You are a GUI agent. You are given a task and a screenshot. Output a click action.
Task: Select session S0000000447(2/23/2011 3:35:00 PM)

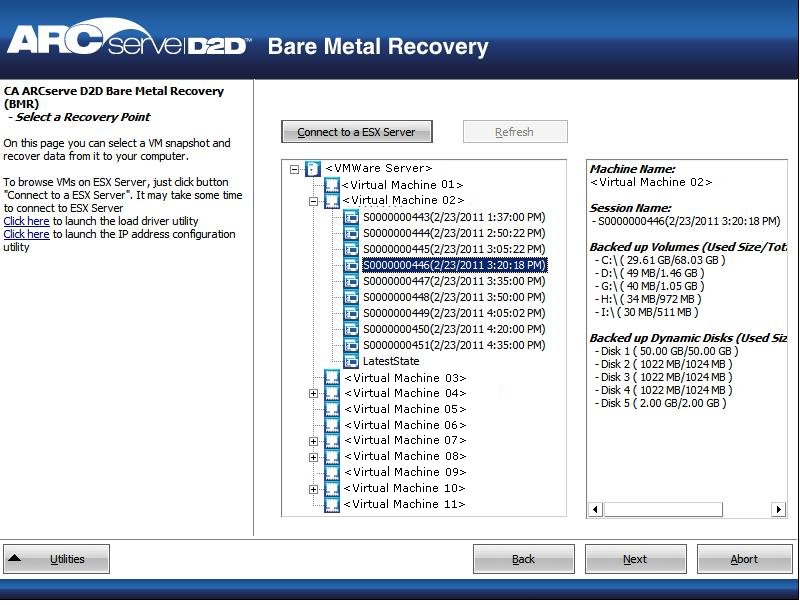(x=454, y=281)
